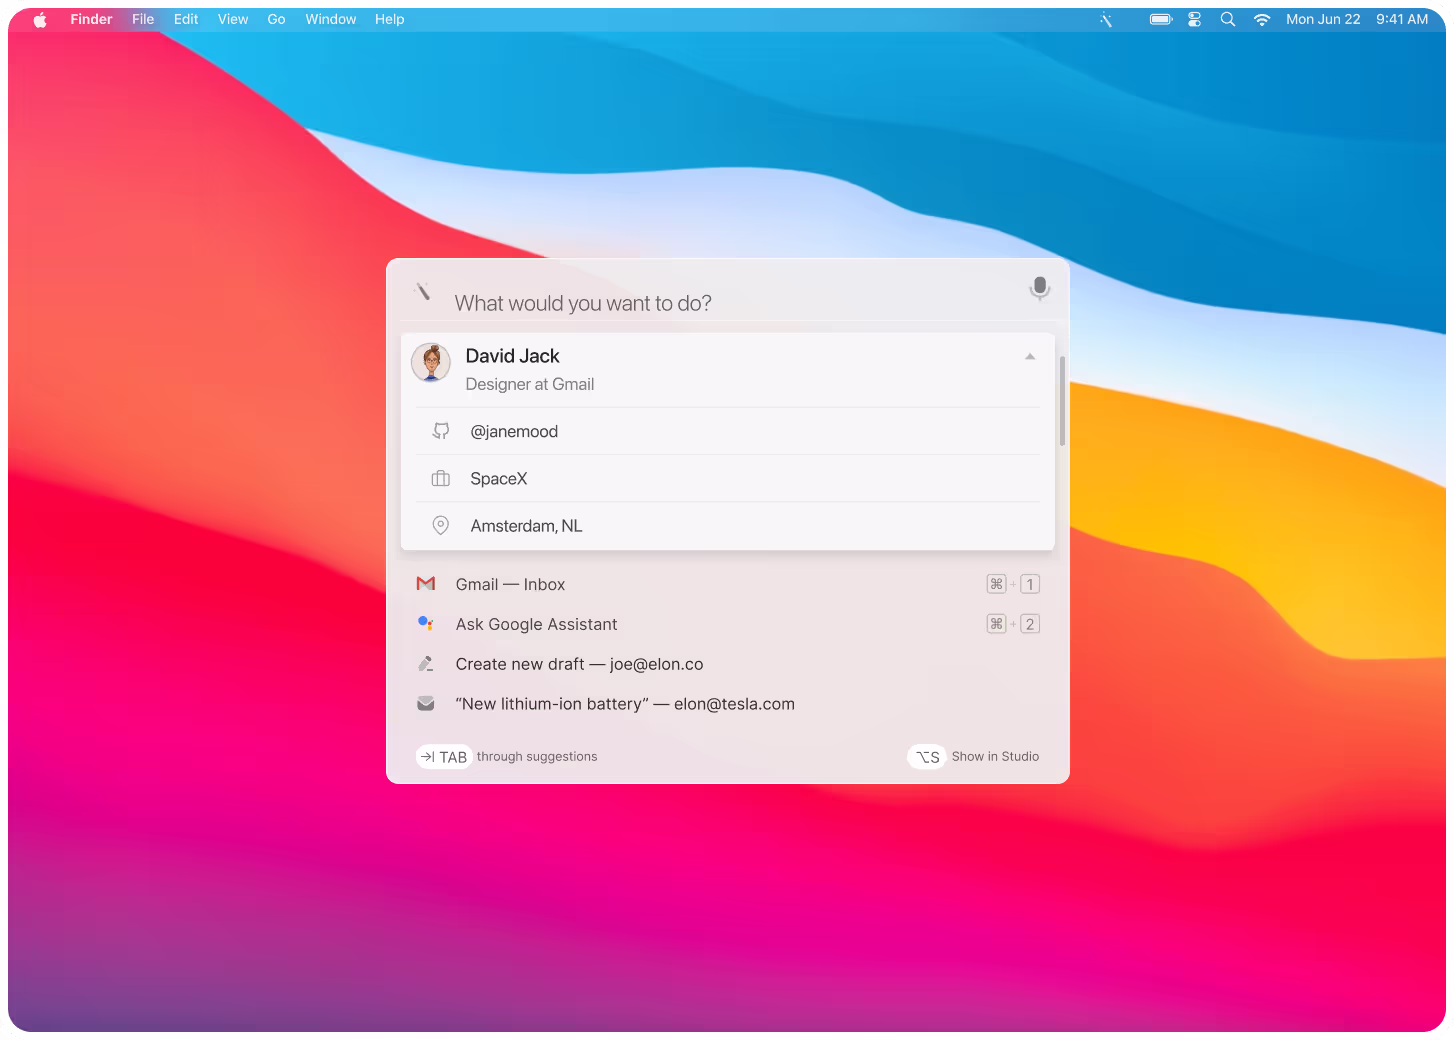Viewport: 1454px width, 1040px height.
Task: Click the battery icon in menu bar
Action: (x=1161, y=19)
